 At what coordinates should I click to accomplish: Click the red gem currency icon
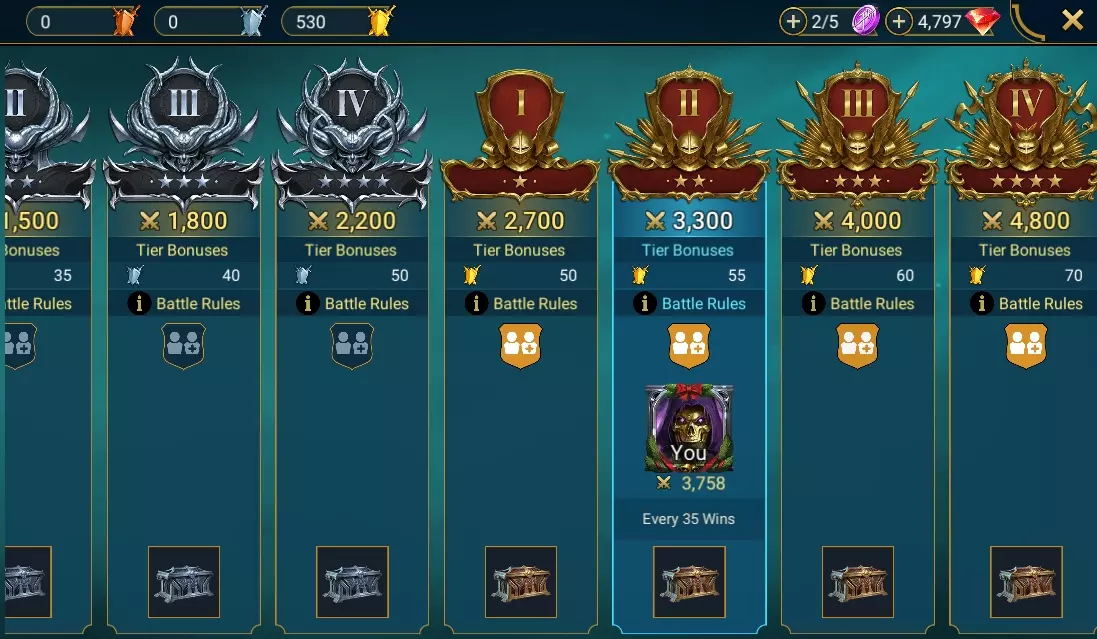click(x=982, y=21)
